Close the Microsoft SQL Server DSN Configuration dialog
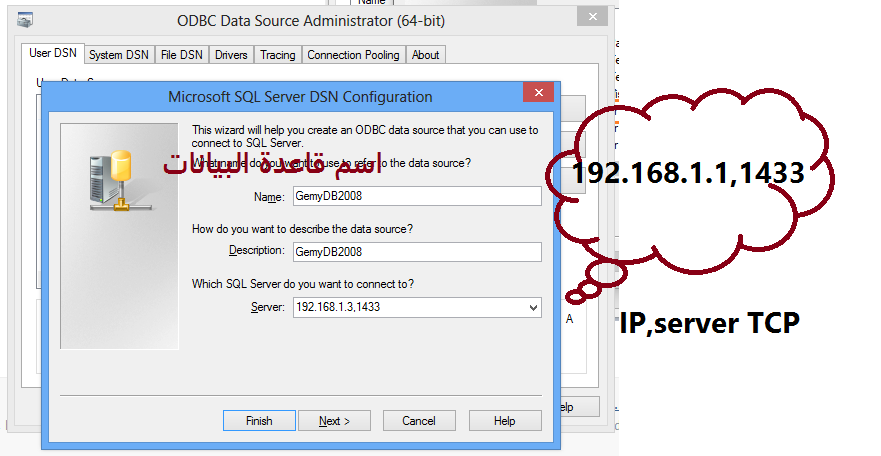Viewport: 881px width, 456px height. click(538, 93)
